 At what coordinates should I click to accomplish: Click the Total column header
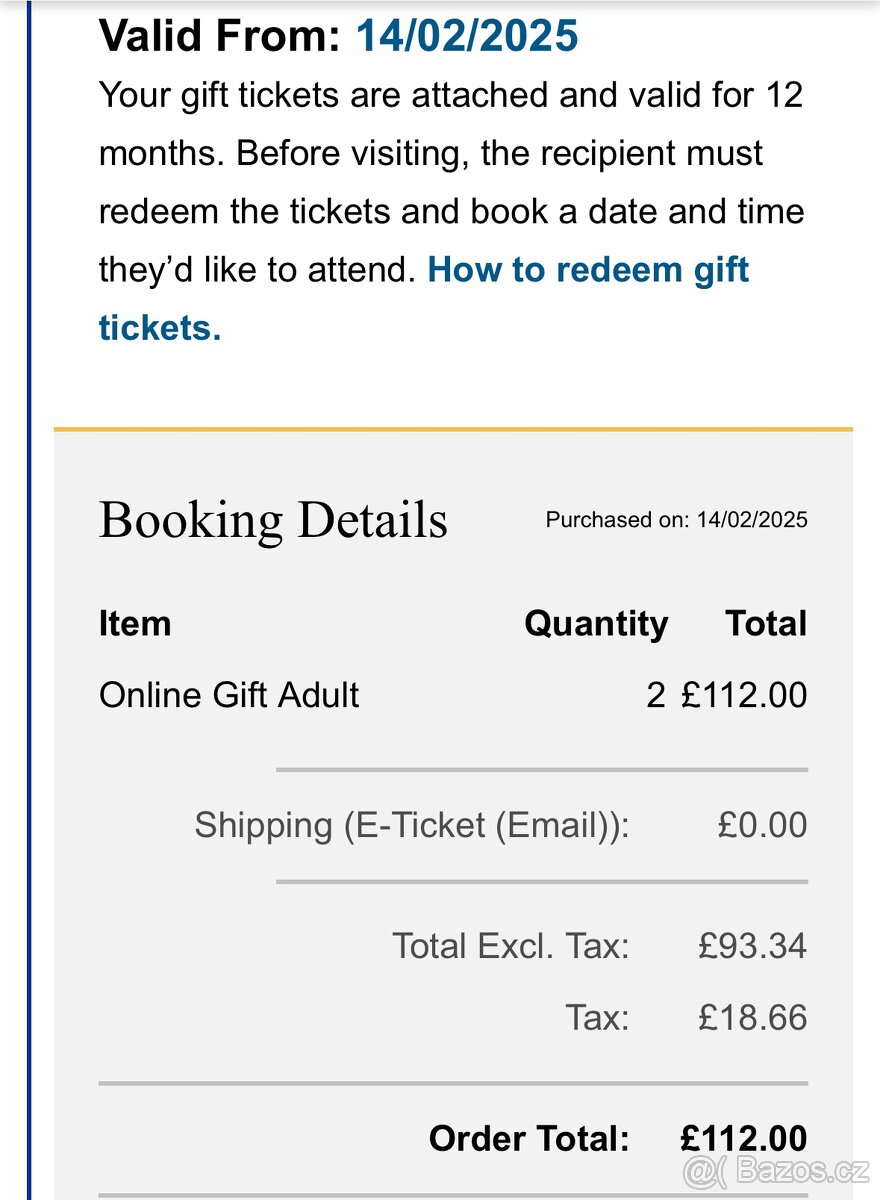coord(766,624)
